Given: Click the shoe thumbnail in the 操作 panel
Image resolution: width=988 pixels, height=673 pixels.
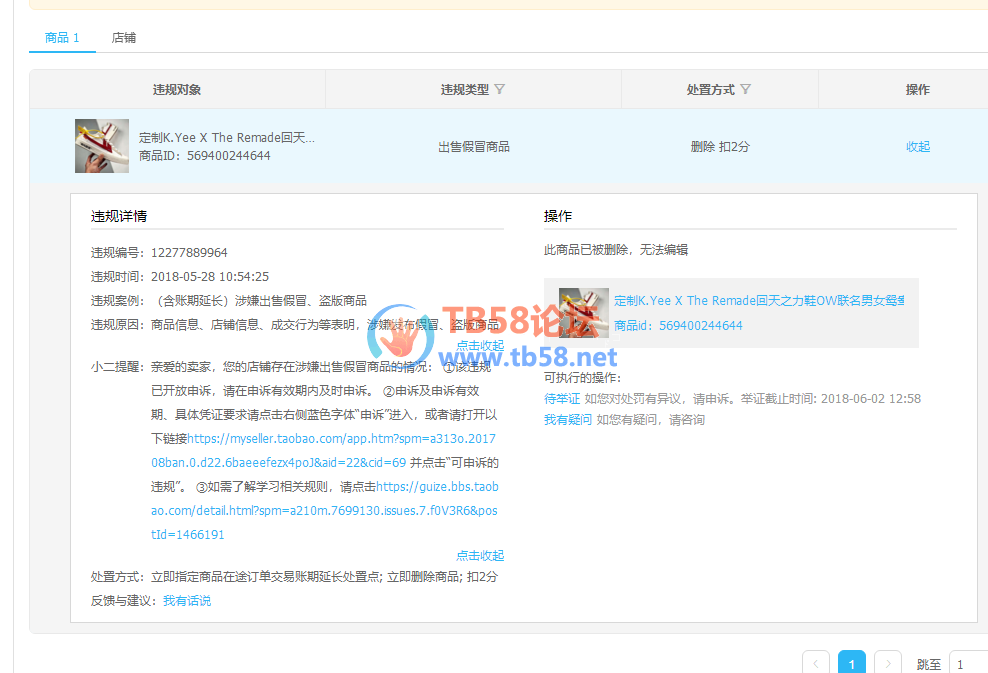Looking at the screenshot, I should pyautogui.click(x=584, y=313).
